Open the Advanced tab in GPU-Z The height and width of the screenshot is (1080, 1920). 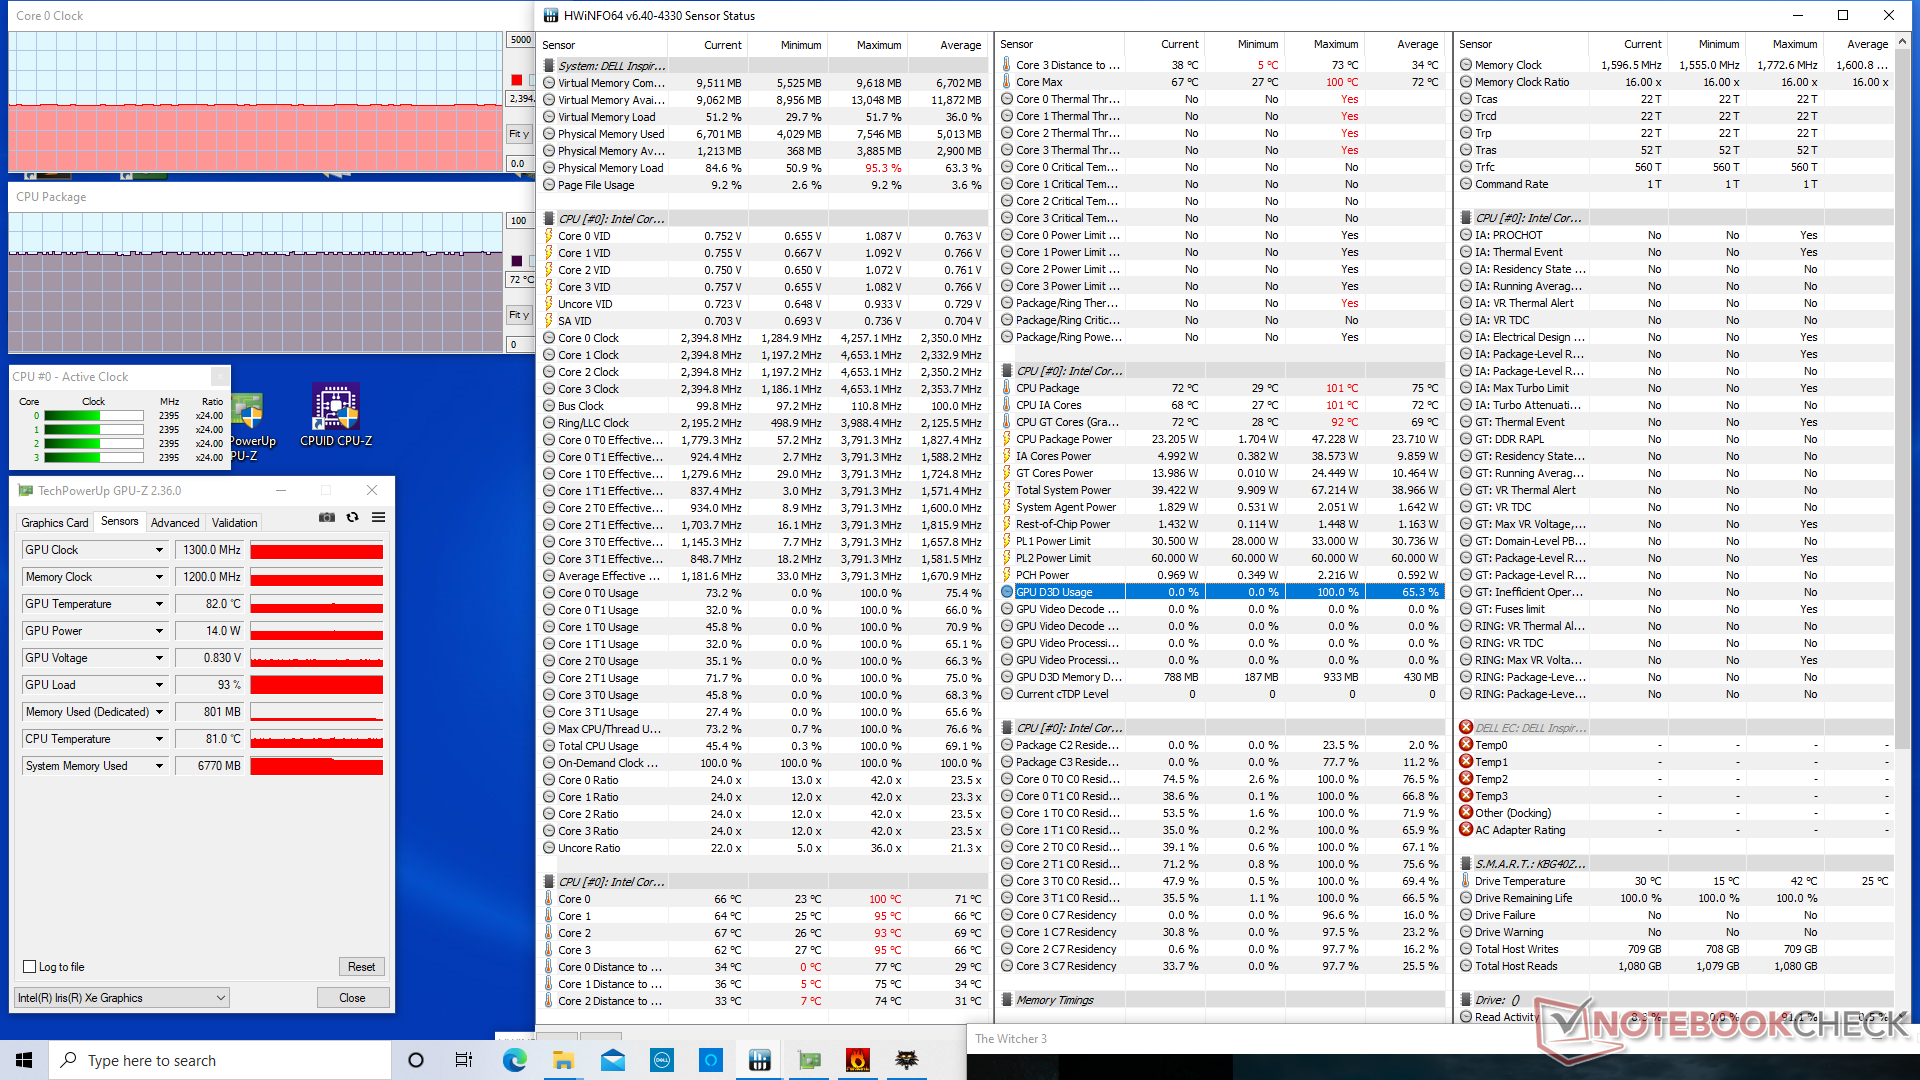pyautogui.click(x=175, y=522)
